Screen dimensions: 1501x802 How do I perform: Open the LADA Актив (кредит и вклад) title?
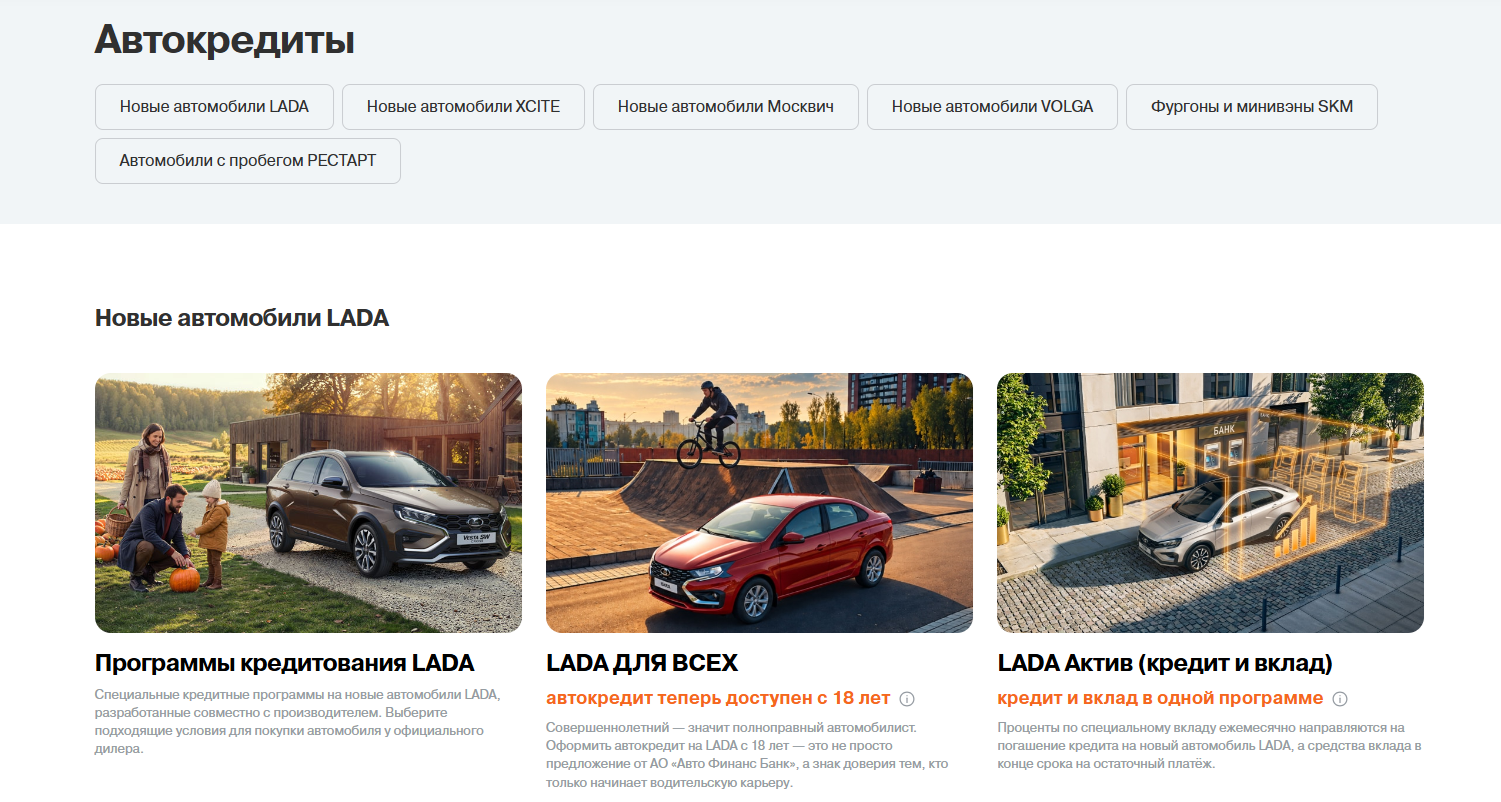1165,663
